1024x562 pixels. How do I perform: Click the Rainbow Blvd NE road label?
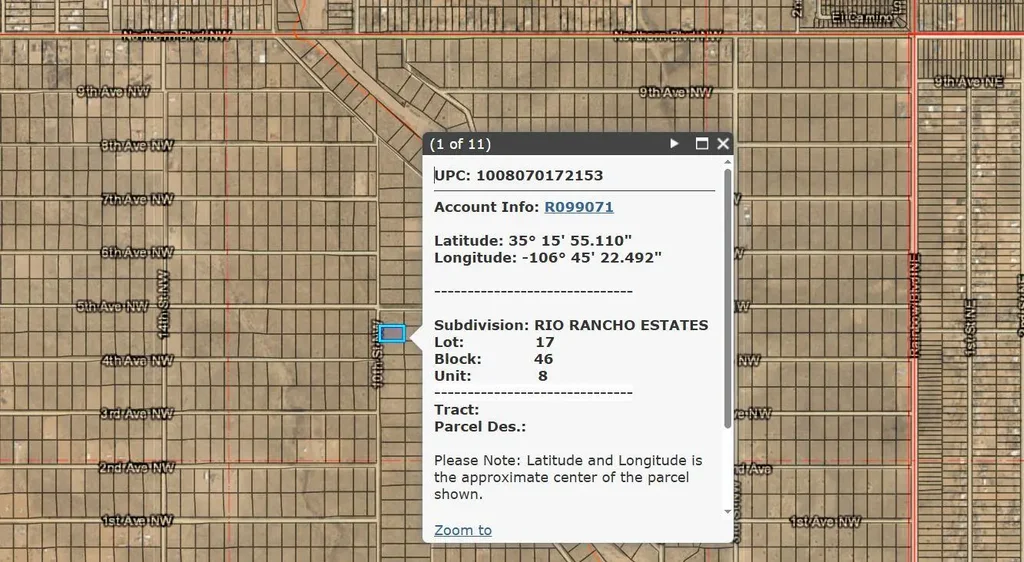914,305
